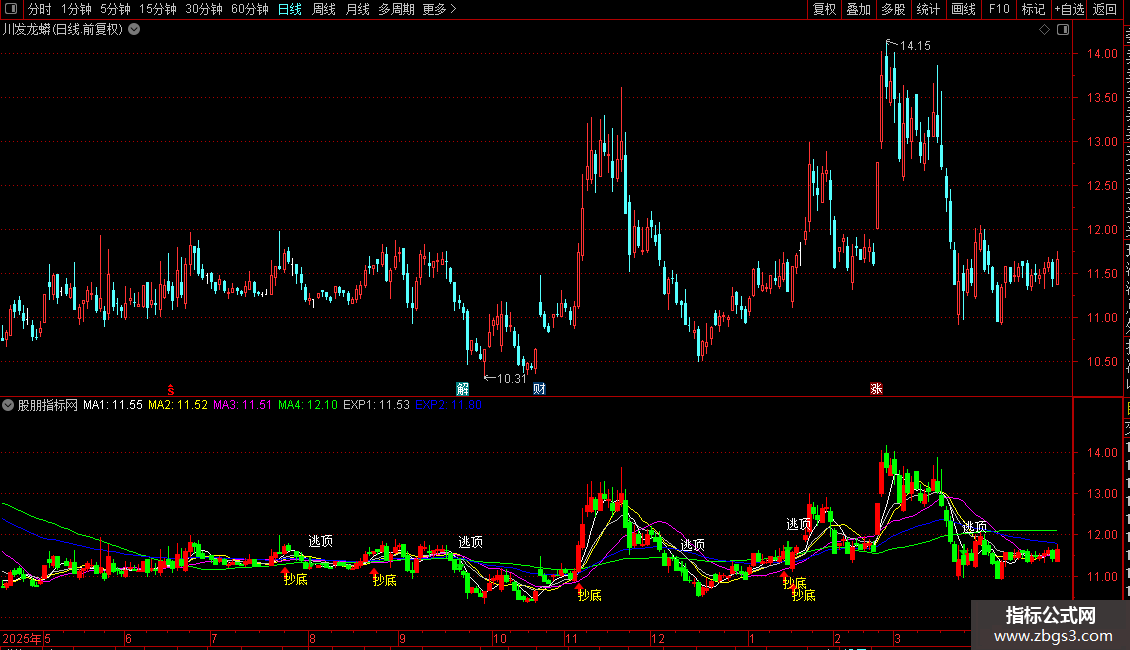Click month 11 on the timeline
1130x650 pixels.
(571, 638)
